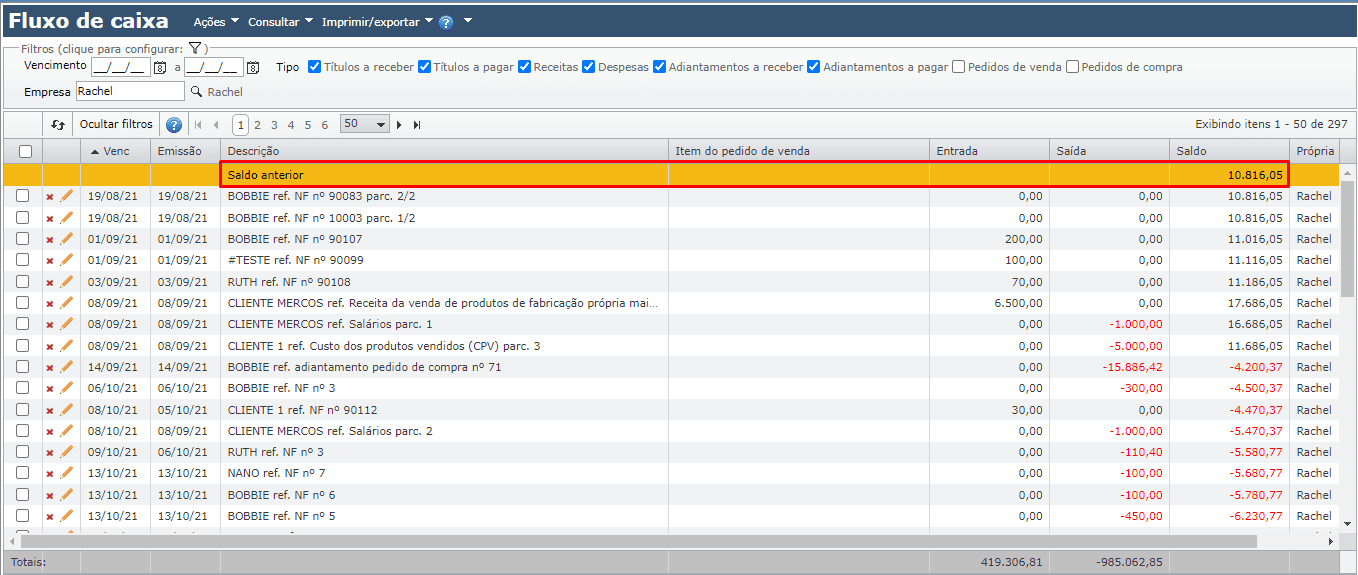Click the blue help icon beside Ocultar filtros

point(174,125)
